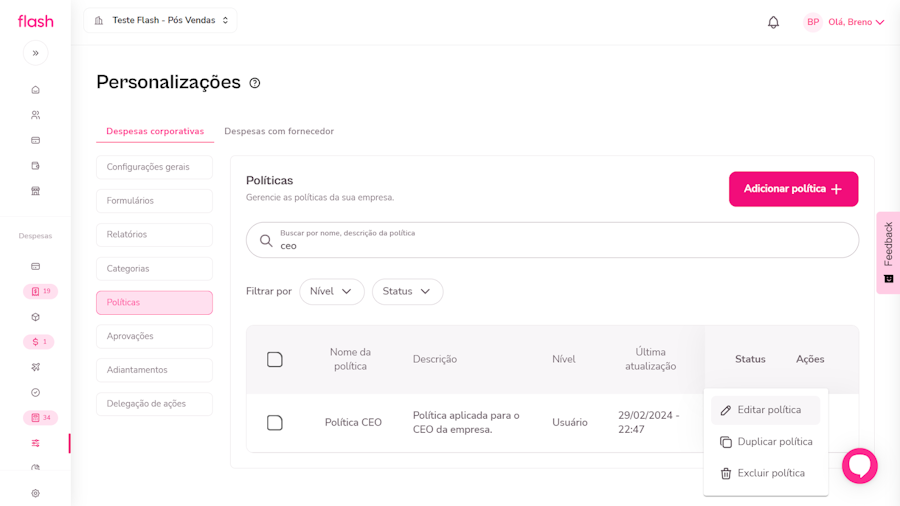Click the Usuário level cell

click(570, 423)
